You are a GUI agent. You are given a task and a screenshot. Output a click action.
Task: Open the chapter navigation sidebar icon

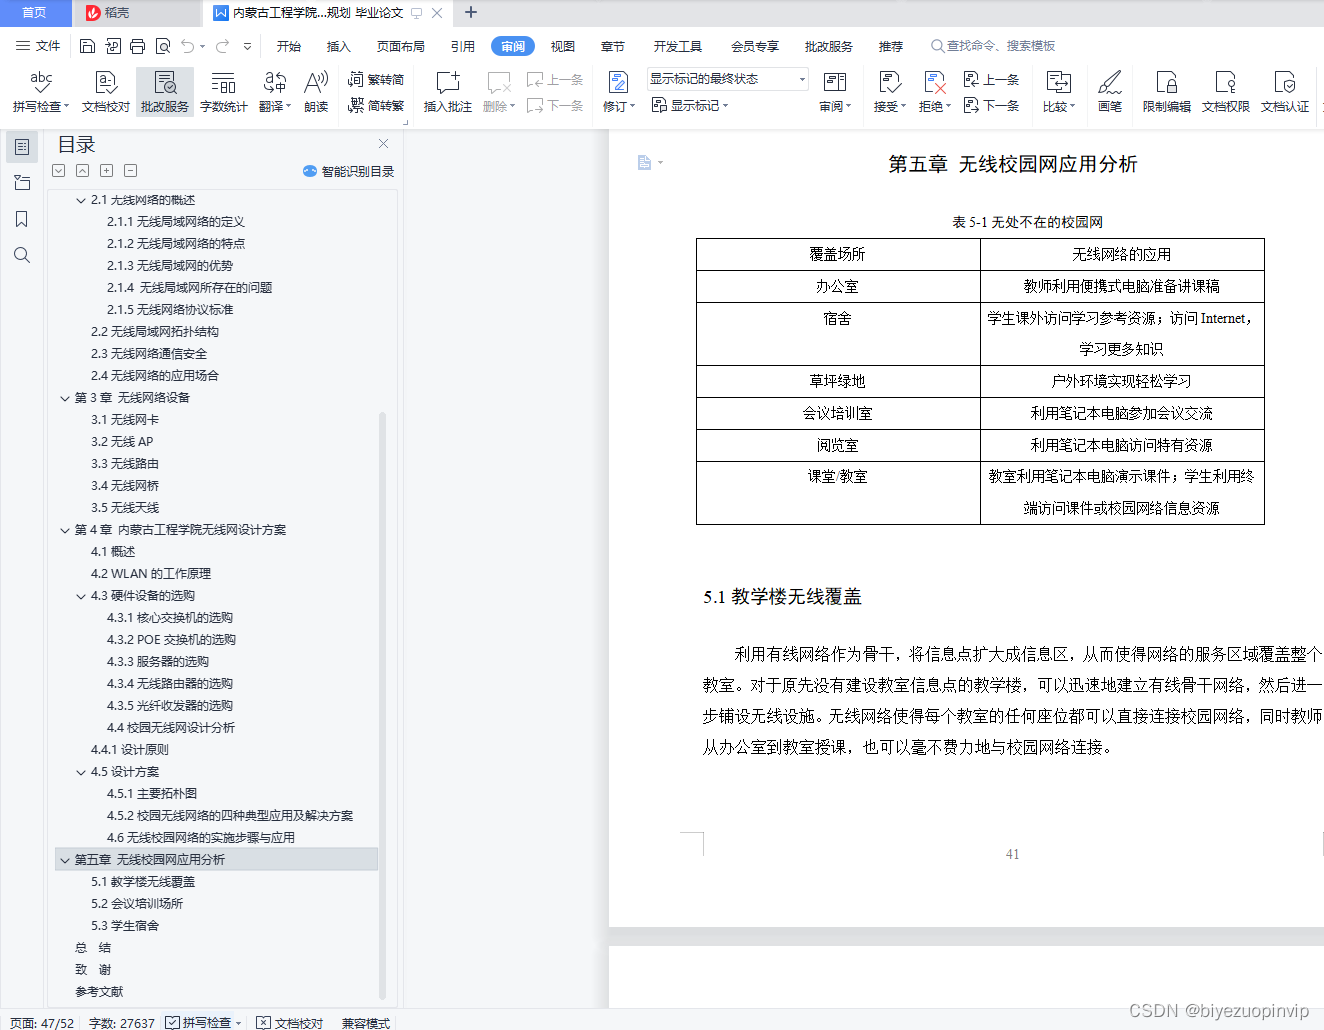pos(22,183)
